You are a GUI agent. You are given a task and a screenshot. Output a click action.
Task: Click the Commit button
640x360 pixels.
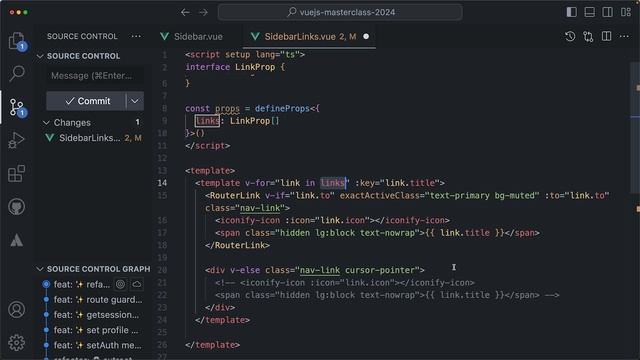(x=87, y=101)
